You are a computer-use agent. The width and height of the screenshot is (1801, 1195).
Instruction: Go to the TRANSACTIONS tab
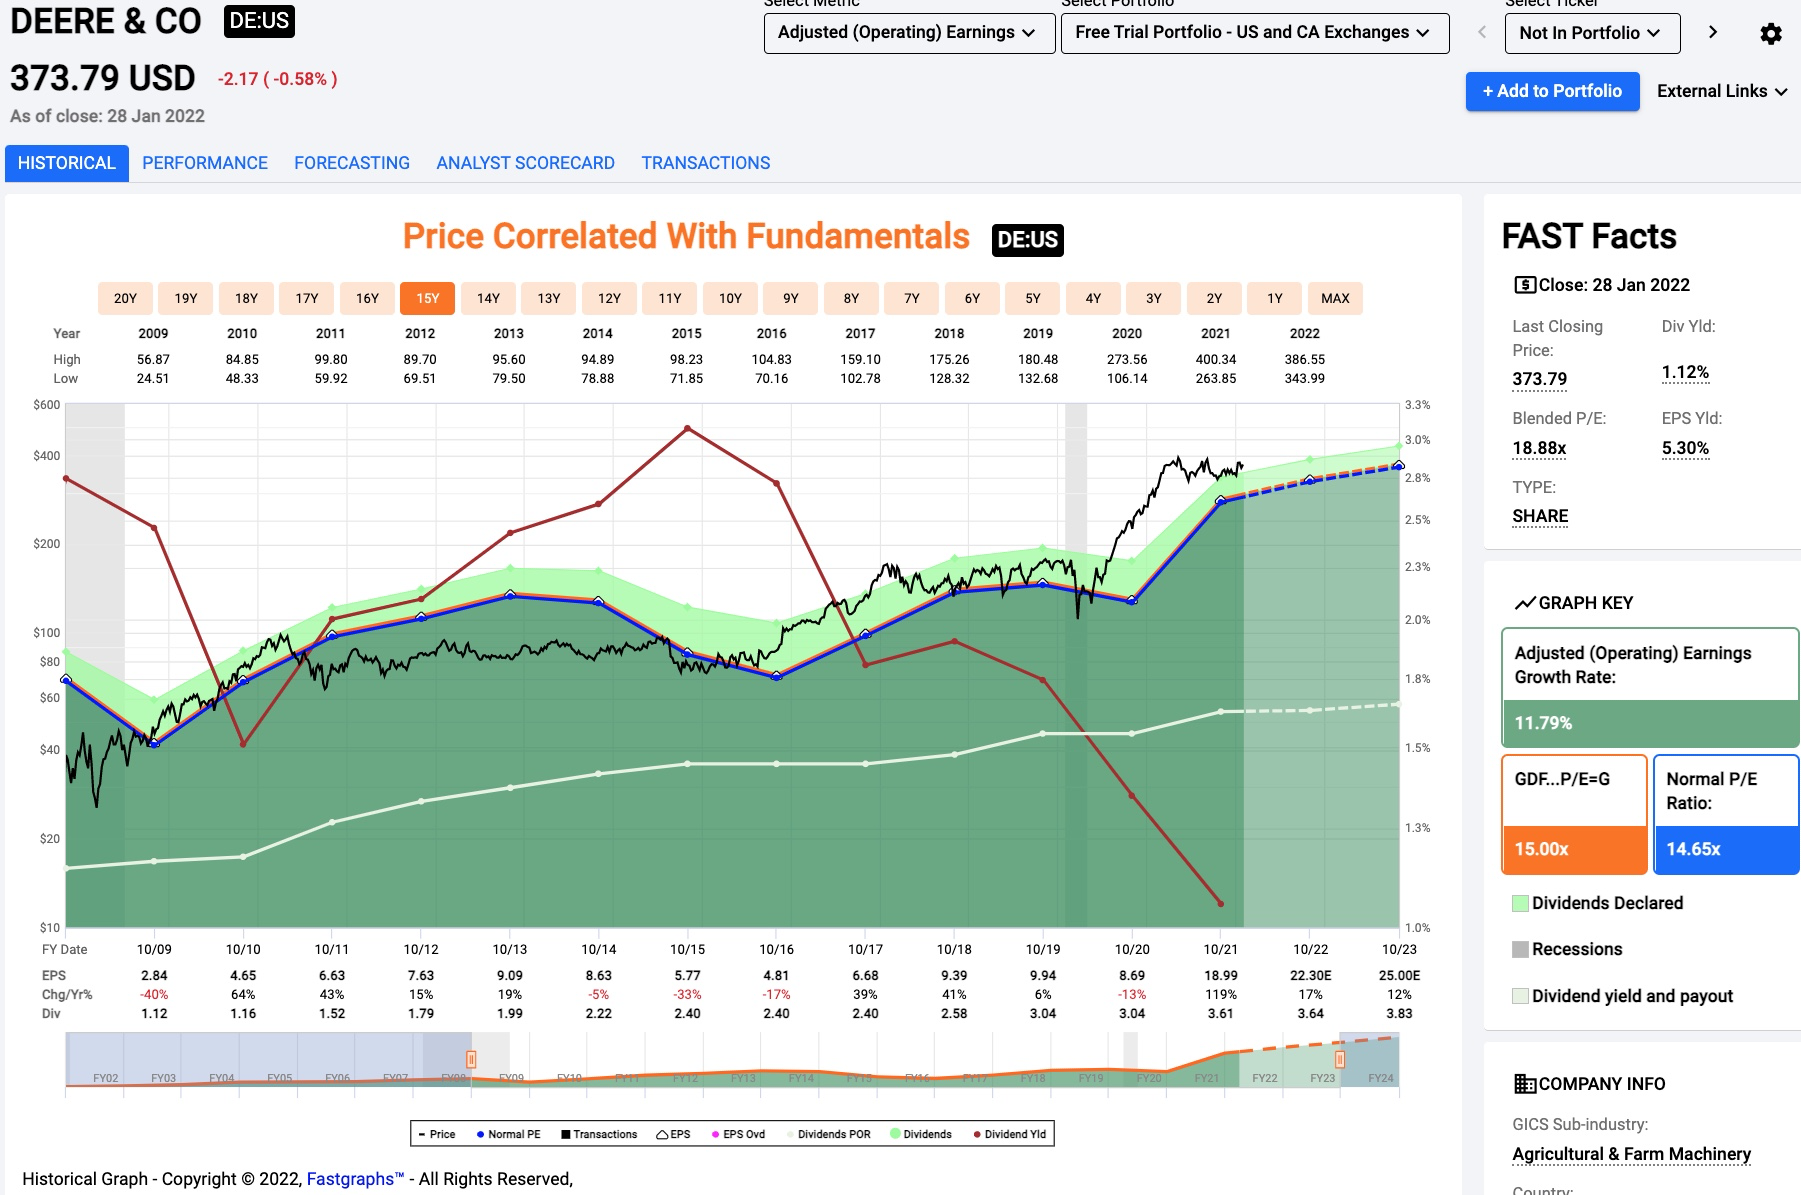(706, 163)
